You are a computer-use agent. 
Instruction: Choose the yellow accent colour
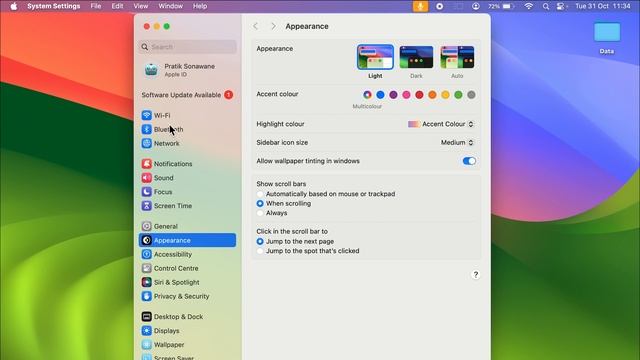[445, 95]
